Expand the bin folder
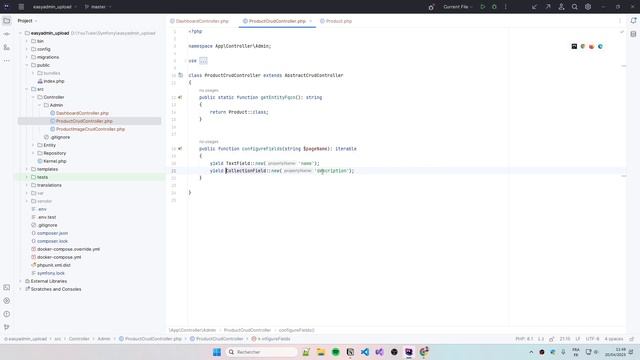Screen dimensions: 640x360 pyautogui.click(x=27, y=41)
